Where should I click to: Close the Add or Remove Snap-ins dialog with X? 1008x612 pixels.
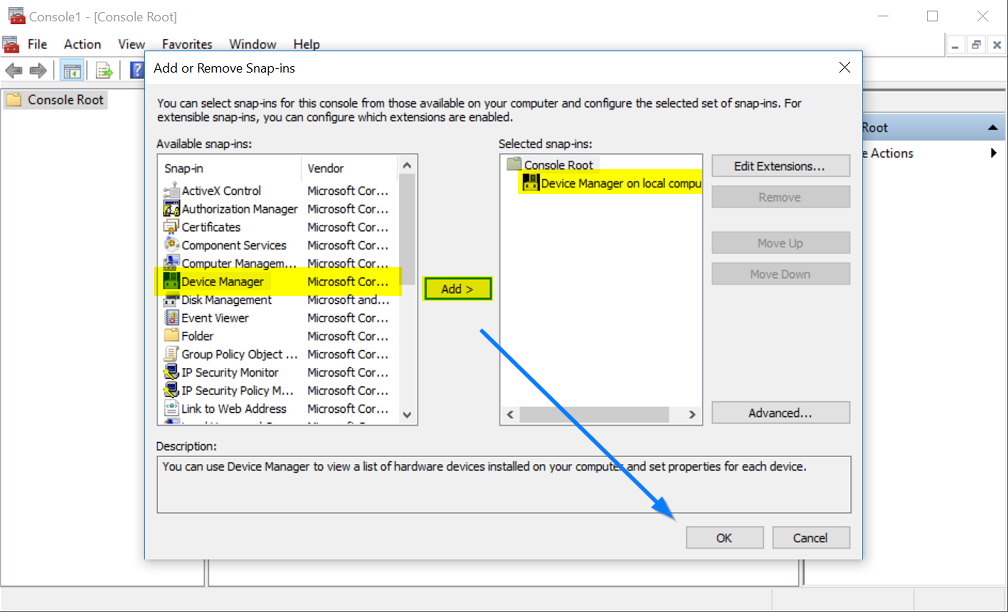coord(845,68)
